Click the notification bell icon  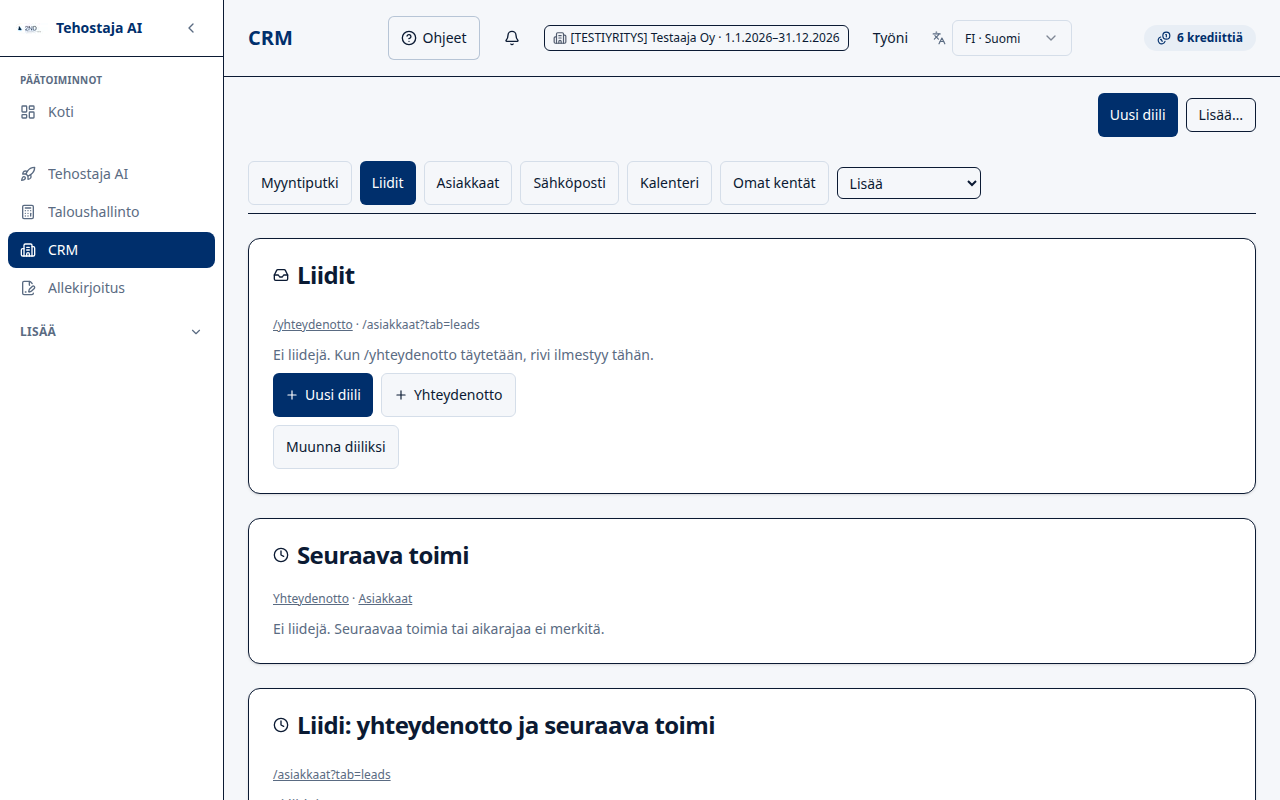(x=512, y=38)
